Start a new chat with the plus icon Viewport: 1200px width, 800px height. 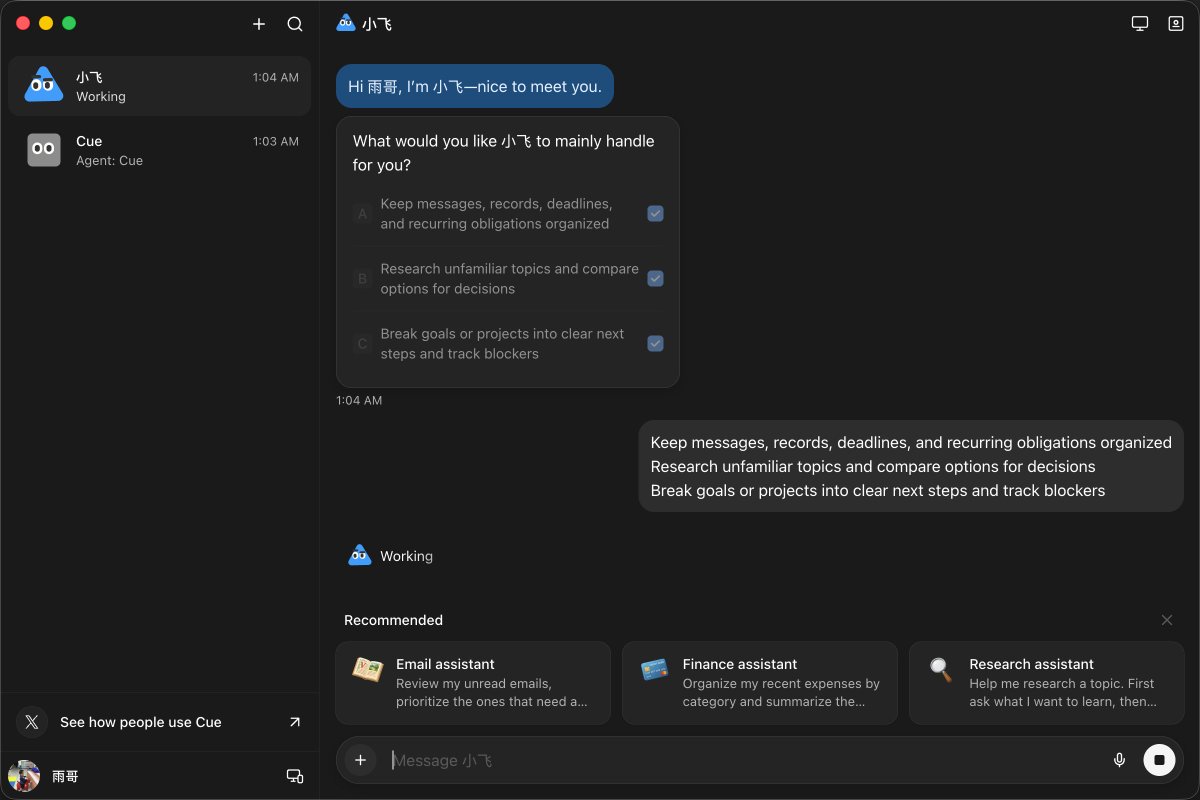pyautogui.click(x=259, y=24)
